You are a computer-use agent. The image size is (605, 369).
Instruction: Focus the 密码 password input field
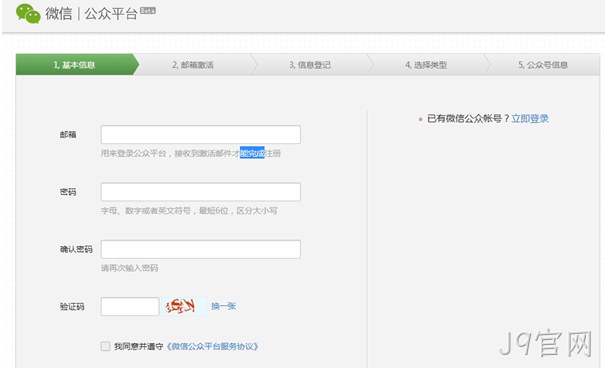[201, 192]
